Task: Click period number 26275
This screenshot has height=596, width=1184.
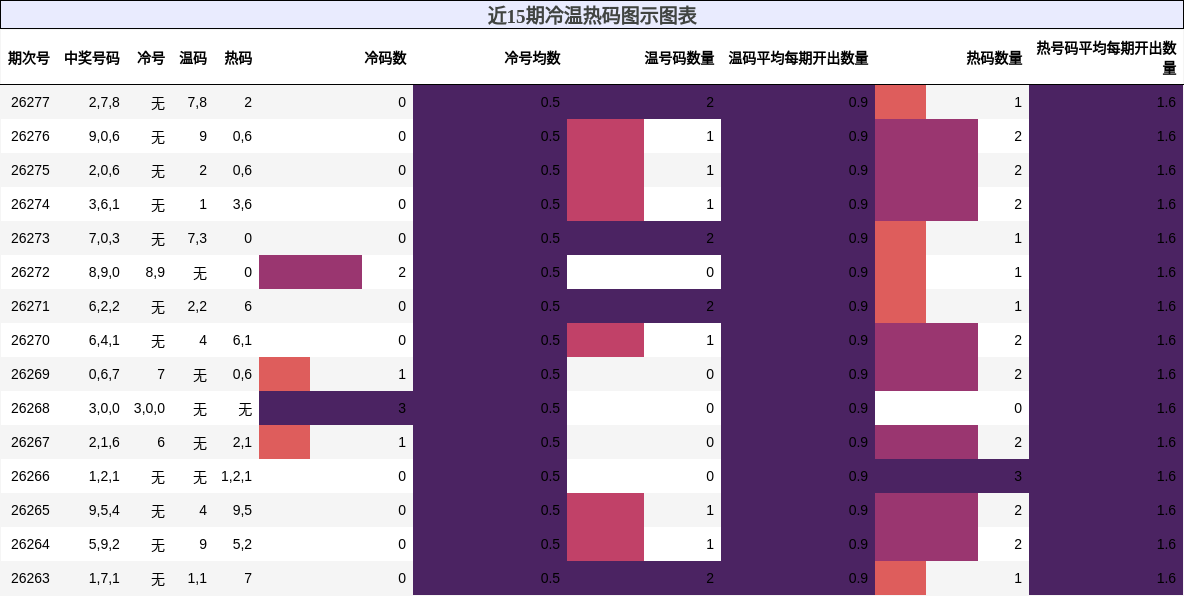Action: coord(30,170)
